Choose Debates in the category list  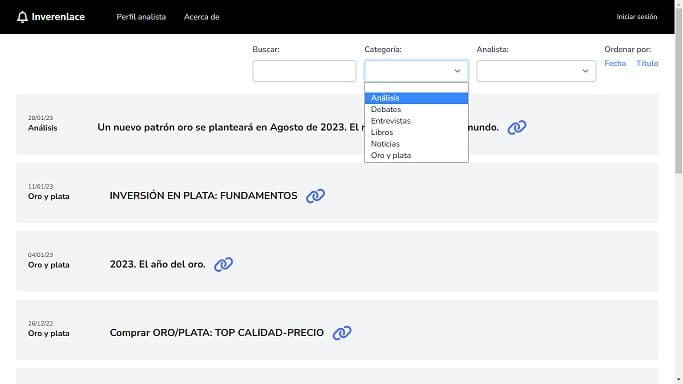pyautogui.click(x=416, y=109)
